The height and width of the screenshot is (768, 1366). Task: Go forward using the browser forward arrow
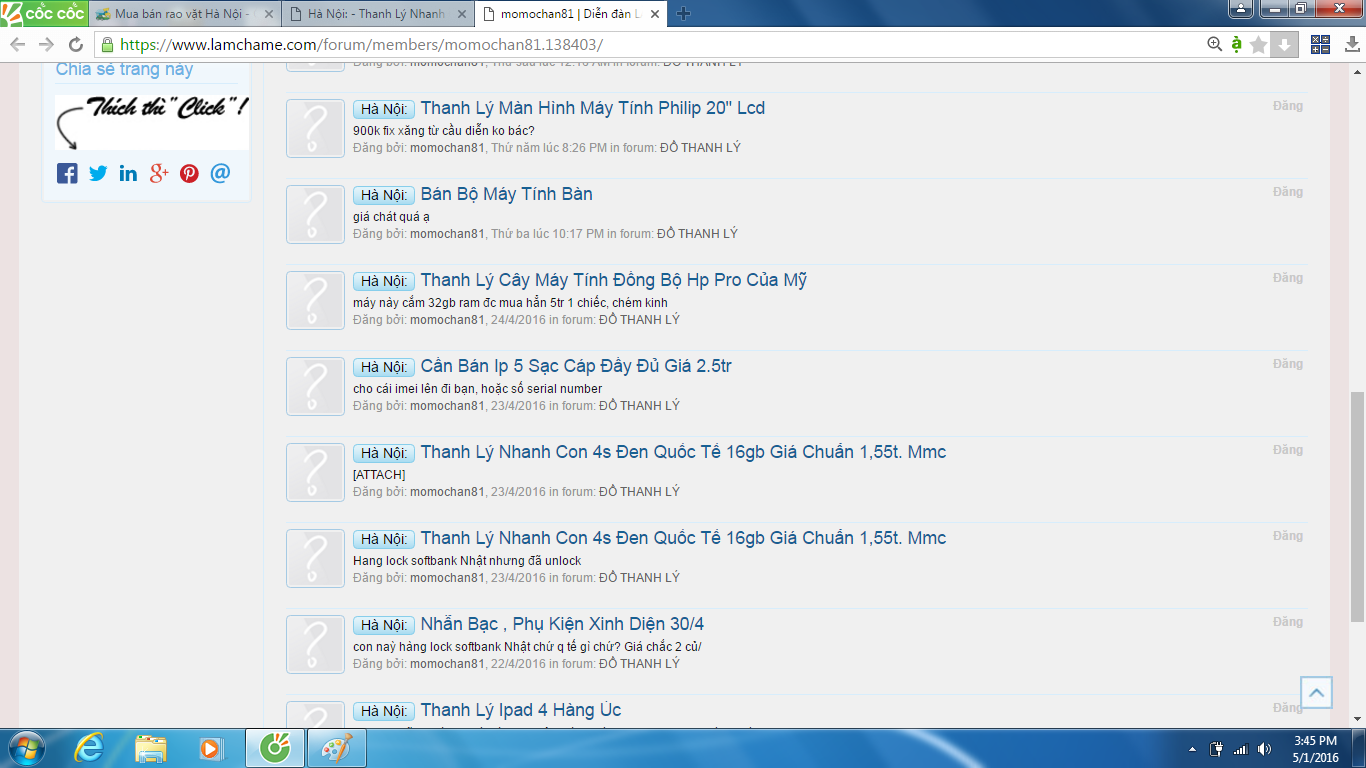click(x=46, y=44)
